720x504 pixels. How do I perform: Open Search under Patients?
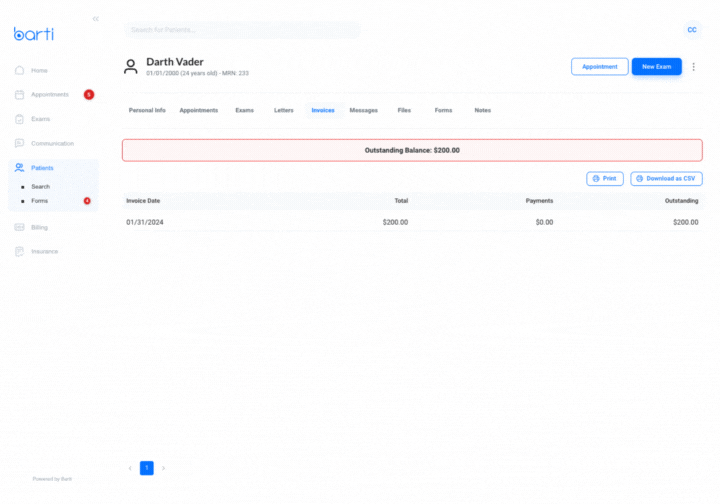point(40,186)
